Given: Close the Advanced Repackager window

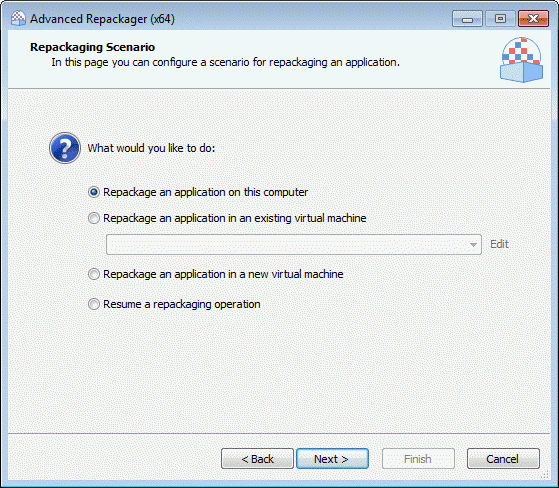Looking at the screenshot, I should pyautogui.click(x=533, y=19).
